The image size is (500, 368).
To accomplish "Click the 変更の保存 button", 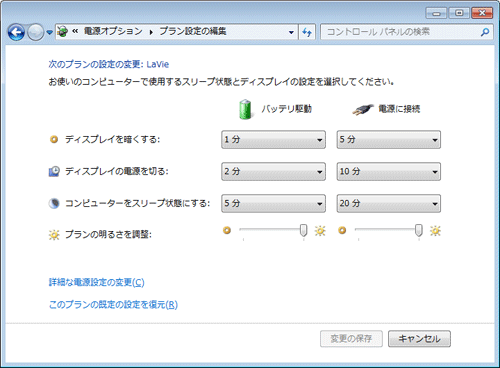I will click(x=351, y=339).
